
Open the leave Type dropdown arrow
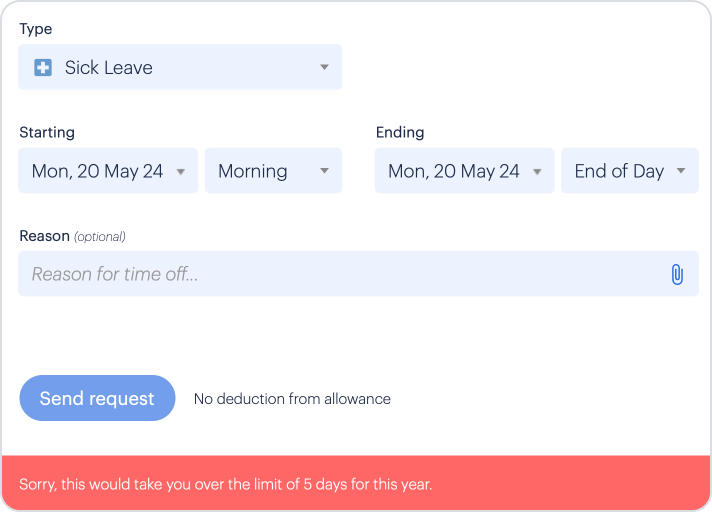point(324,67)
